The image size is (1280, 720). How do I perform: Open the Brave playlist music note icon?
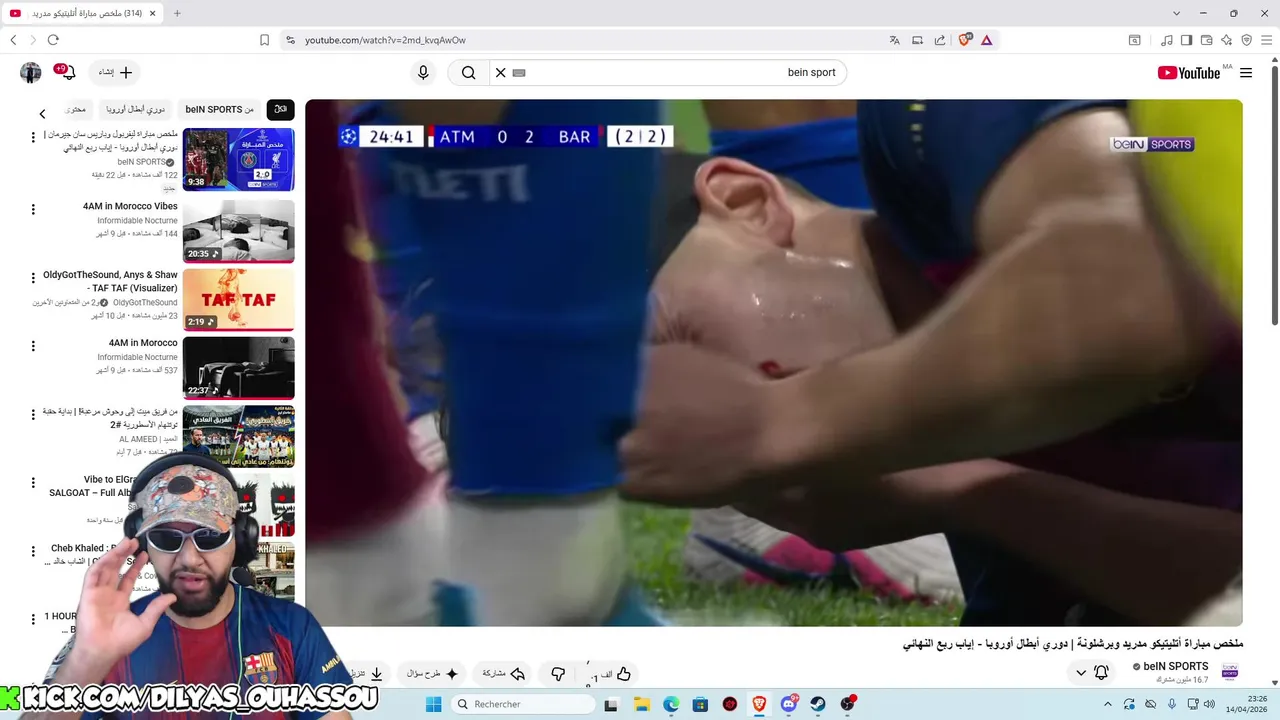point(1166,40)
